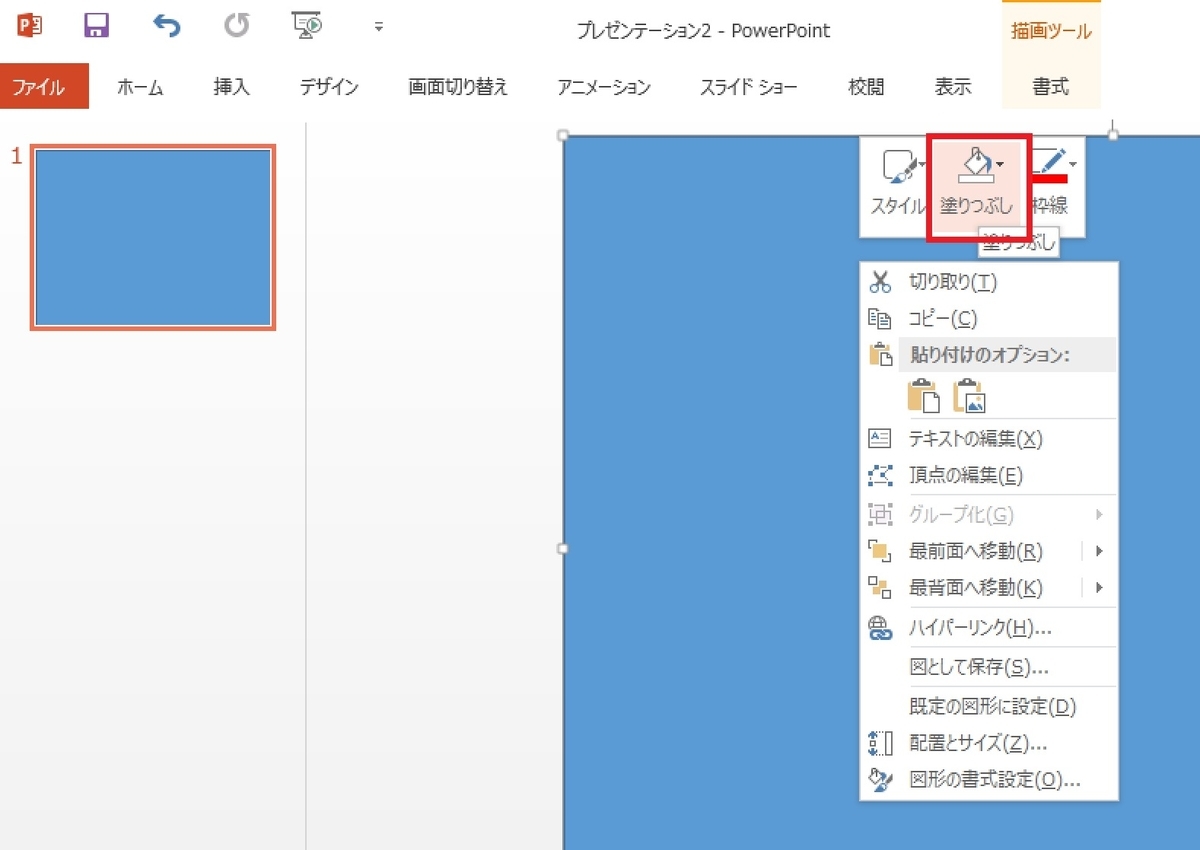Click the copy icon beside コピー
1200x850 pixels.
(x=880, y=319)
